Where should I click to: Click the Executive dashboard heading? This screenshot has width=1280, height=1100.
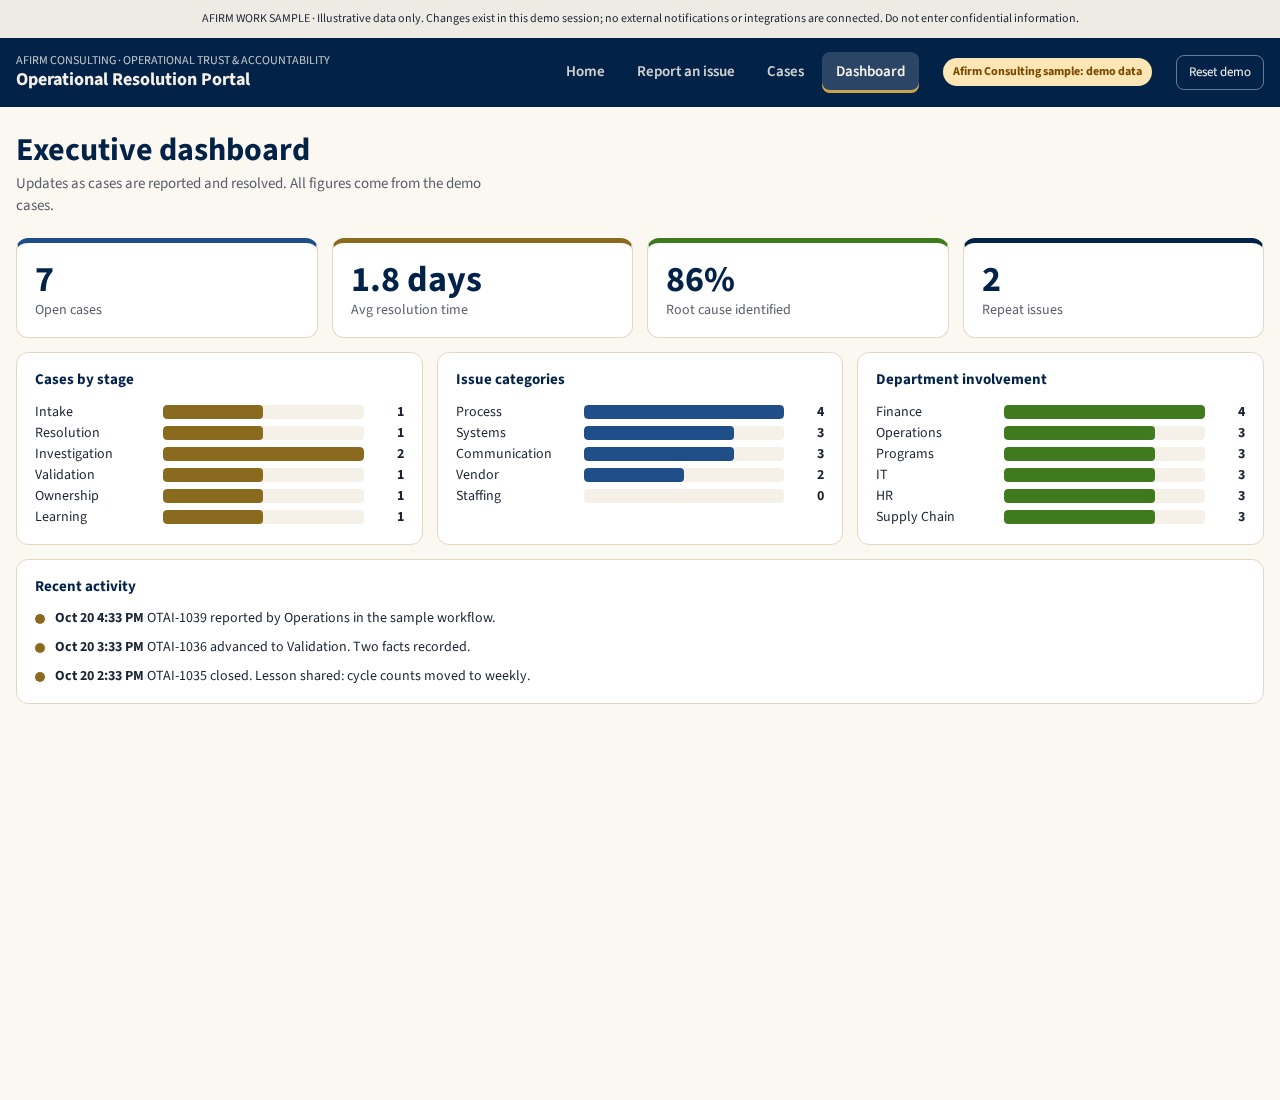pyautogui.click(x=163, y=150)
